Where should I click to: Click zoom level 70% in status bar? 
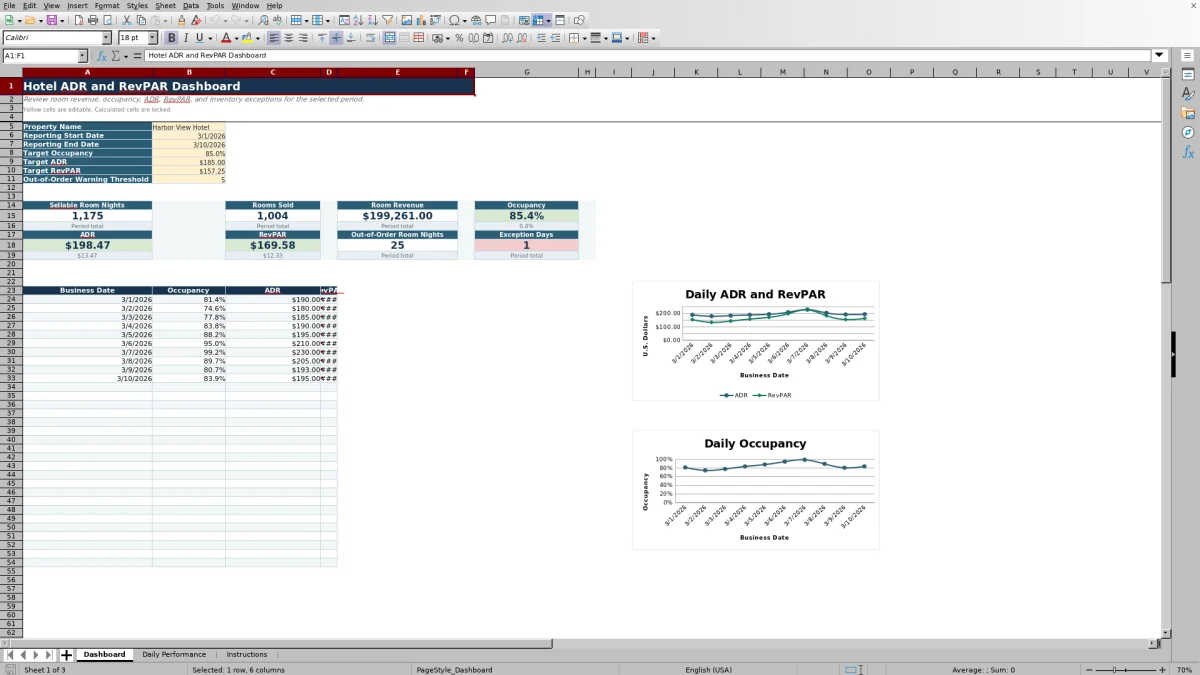[x=1183, y=669]
